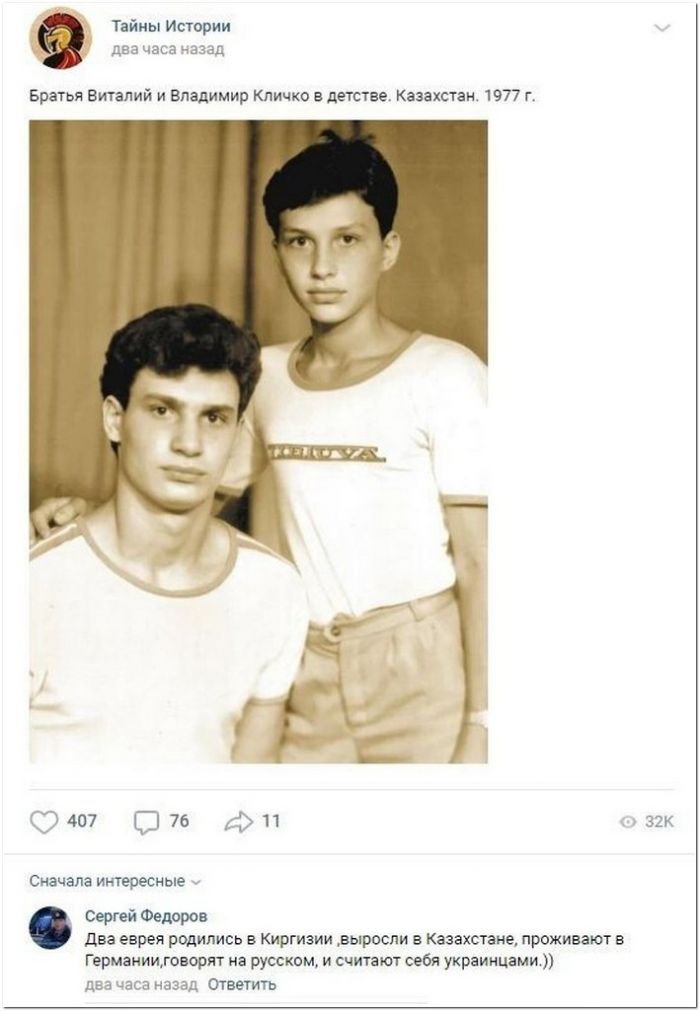Click the Тайны Истории group name link
The width and height of the screenshot is (700, 1011).
[171, 26]
